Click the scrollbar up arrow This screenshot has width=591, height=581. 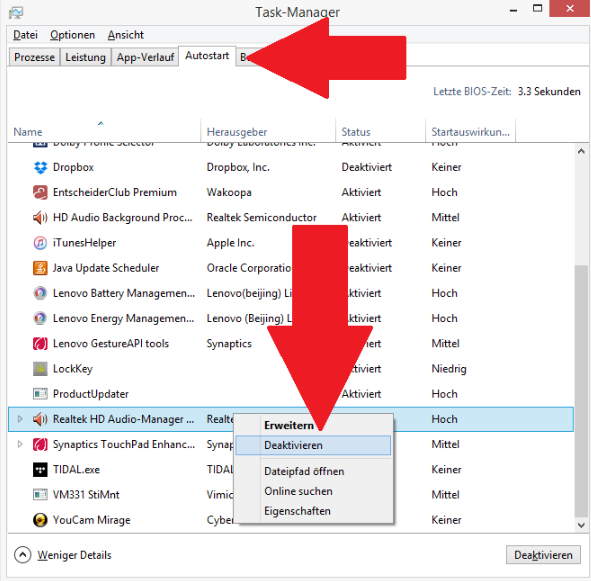tap(581, 151)
